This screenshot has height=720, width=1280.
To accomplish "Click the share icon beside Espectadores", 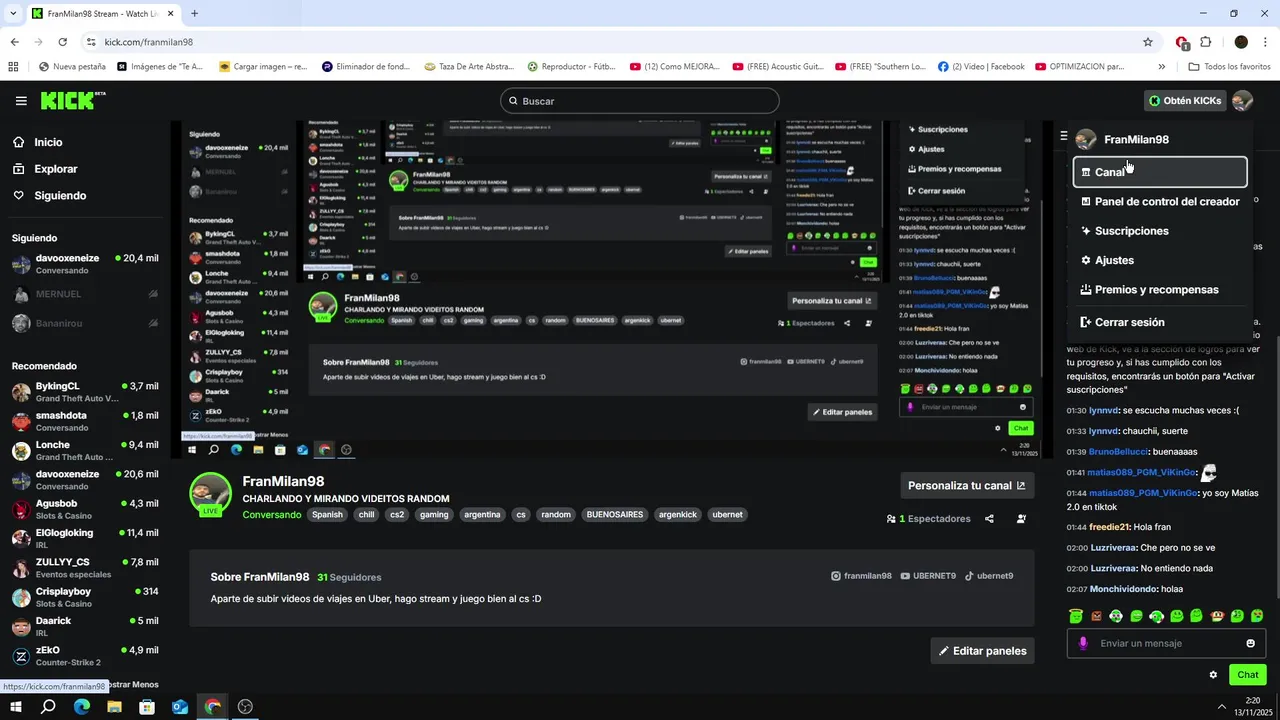I will tap(989, 519).
